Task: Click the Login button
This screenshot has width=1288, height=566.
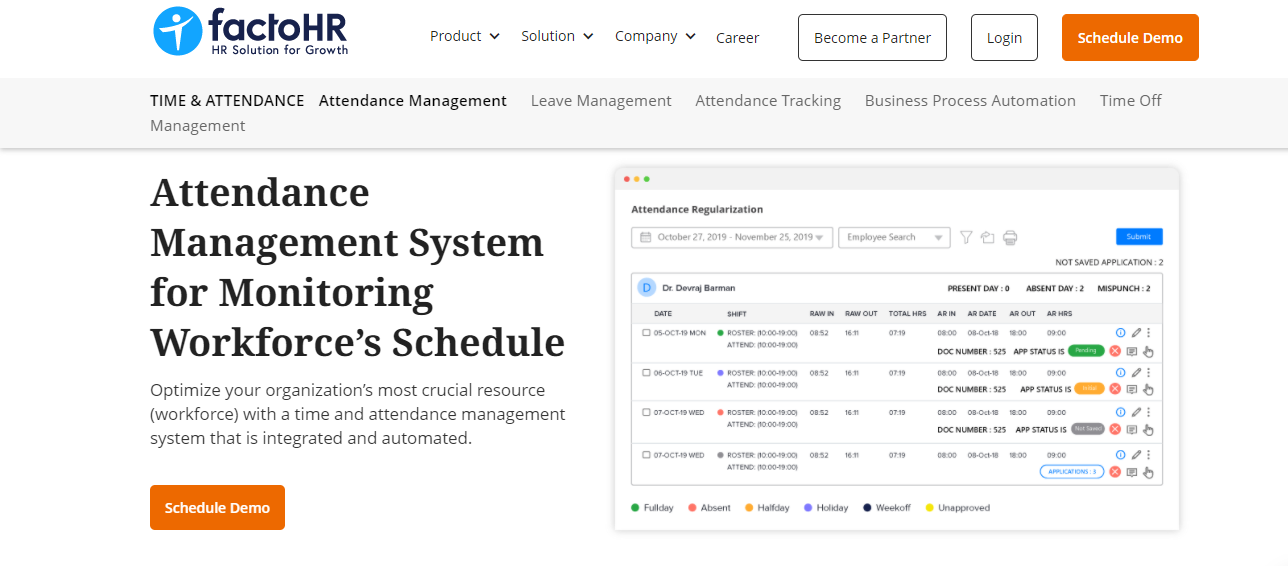Action: [1004, 38]
